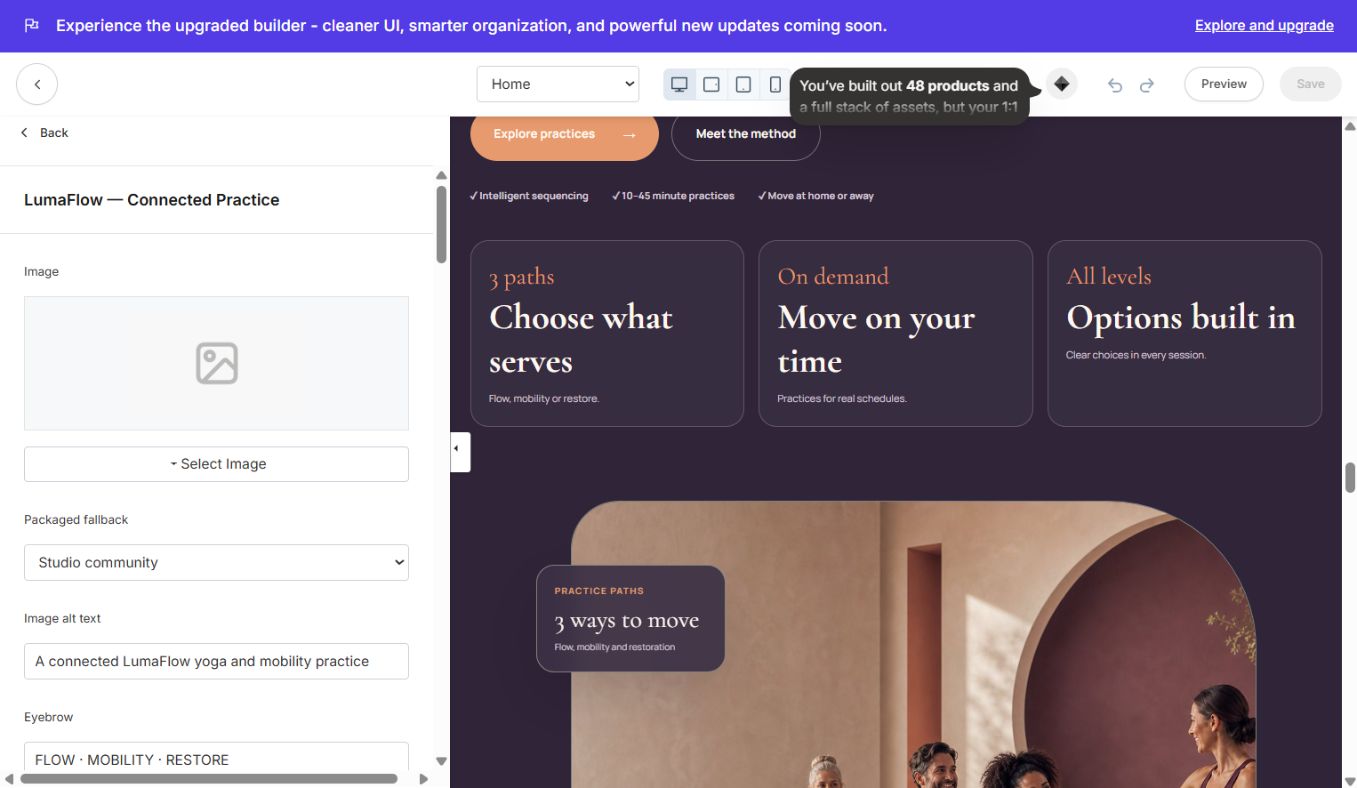The width and height of the screenshot is (1357, 788).
Task: Click the Save button
Action: (x=1310, y=84)
